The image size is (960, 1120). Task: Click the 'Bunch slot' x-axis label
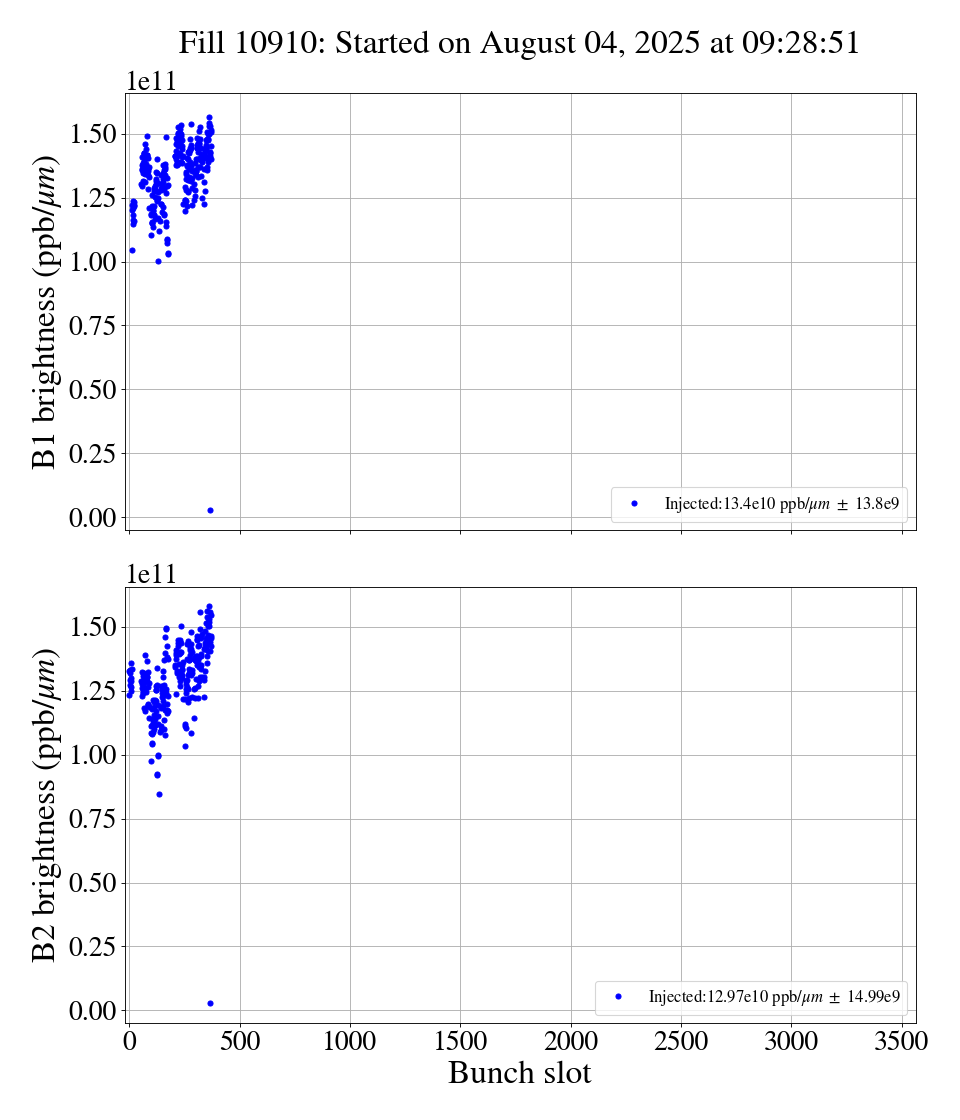[519, 1074]
